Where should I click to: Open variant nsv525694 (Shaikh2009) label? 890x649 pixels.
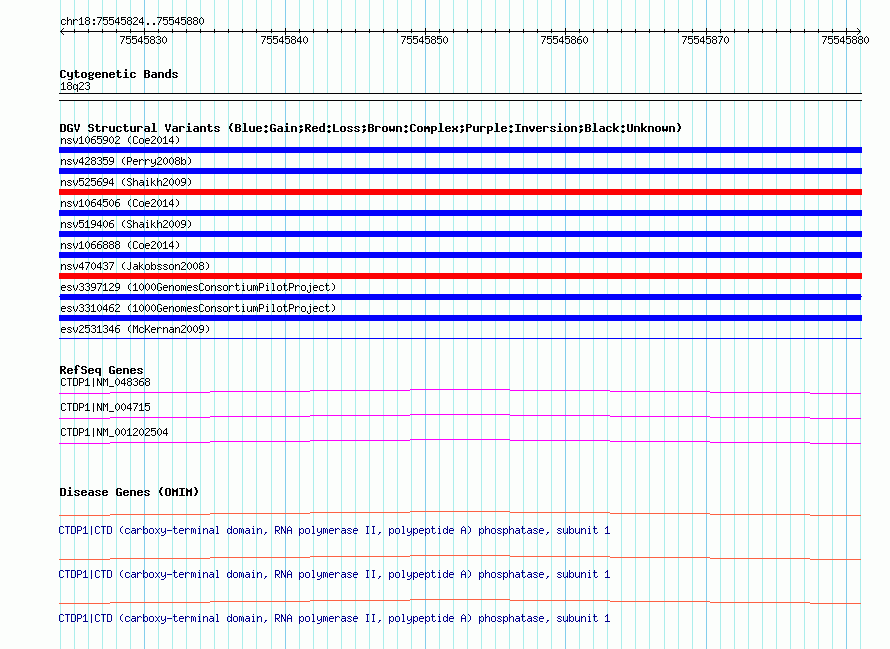126,182
